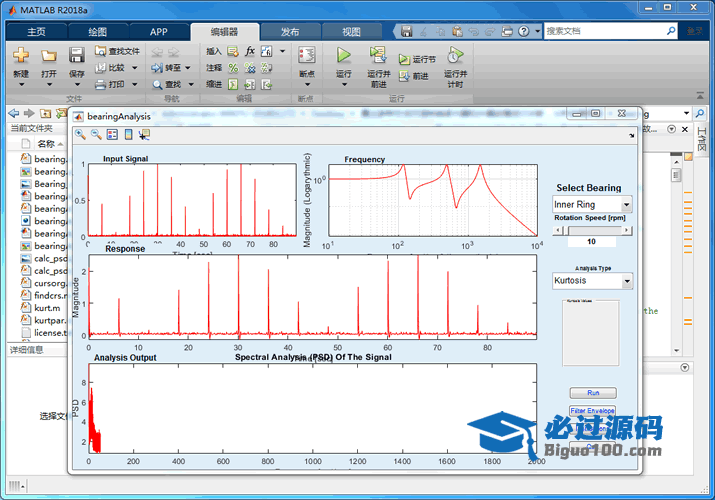Click zoom out icon in bearingAnalysis toolbar

click(96, 134)
